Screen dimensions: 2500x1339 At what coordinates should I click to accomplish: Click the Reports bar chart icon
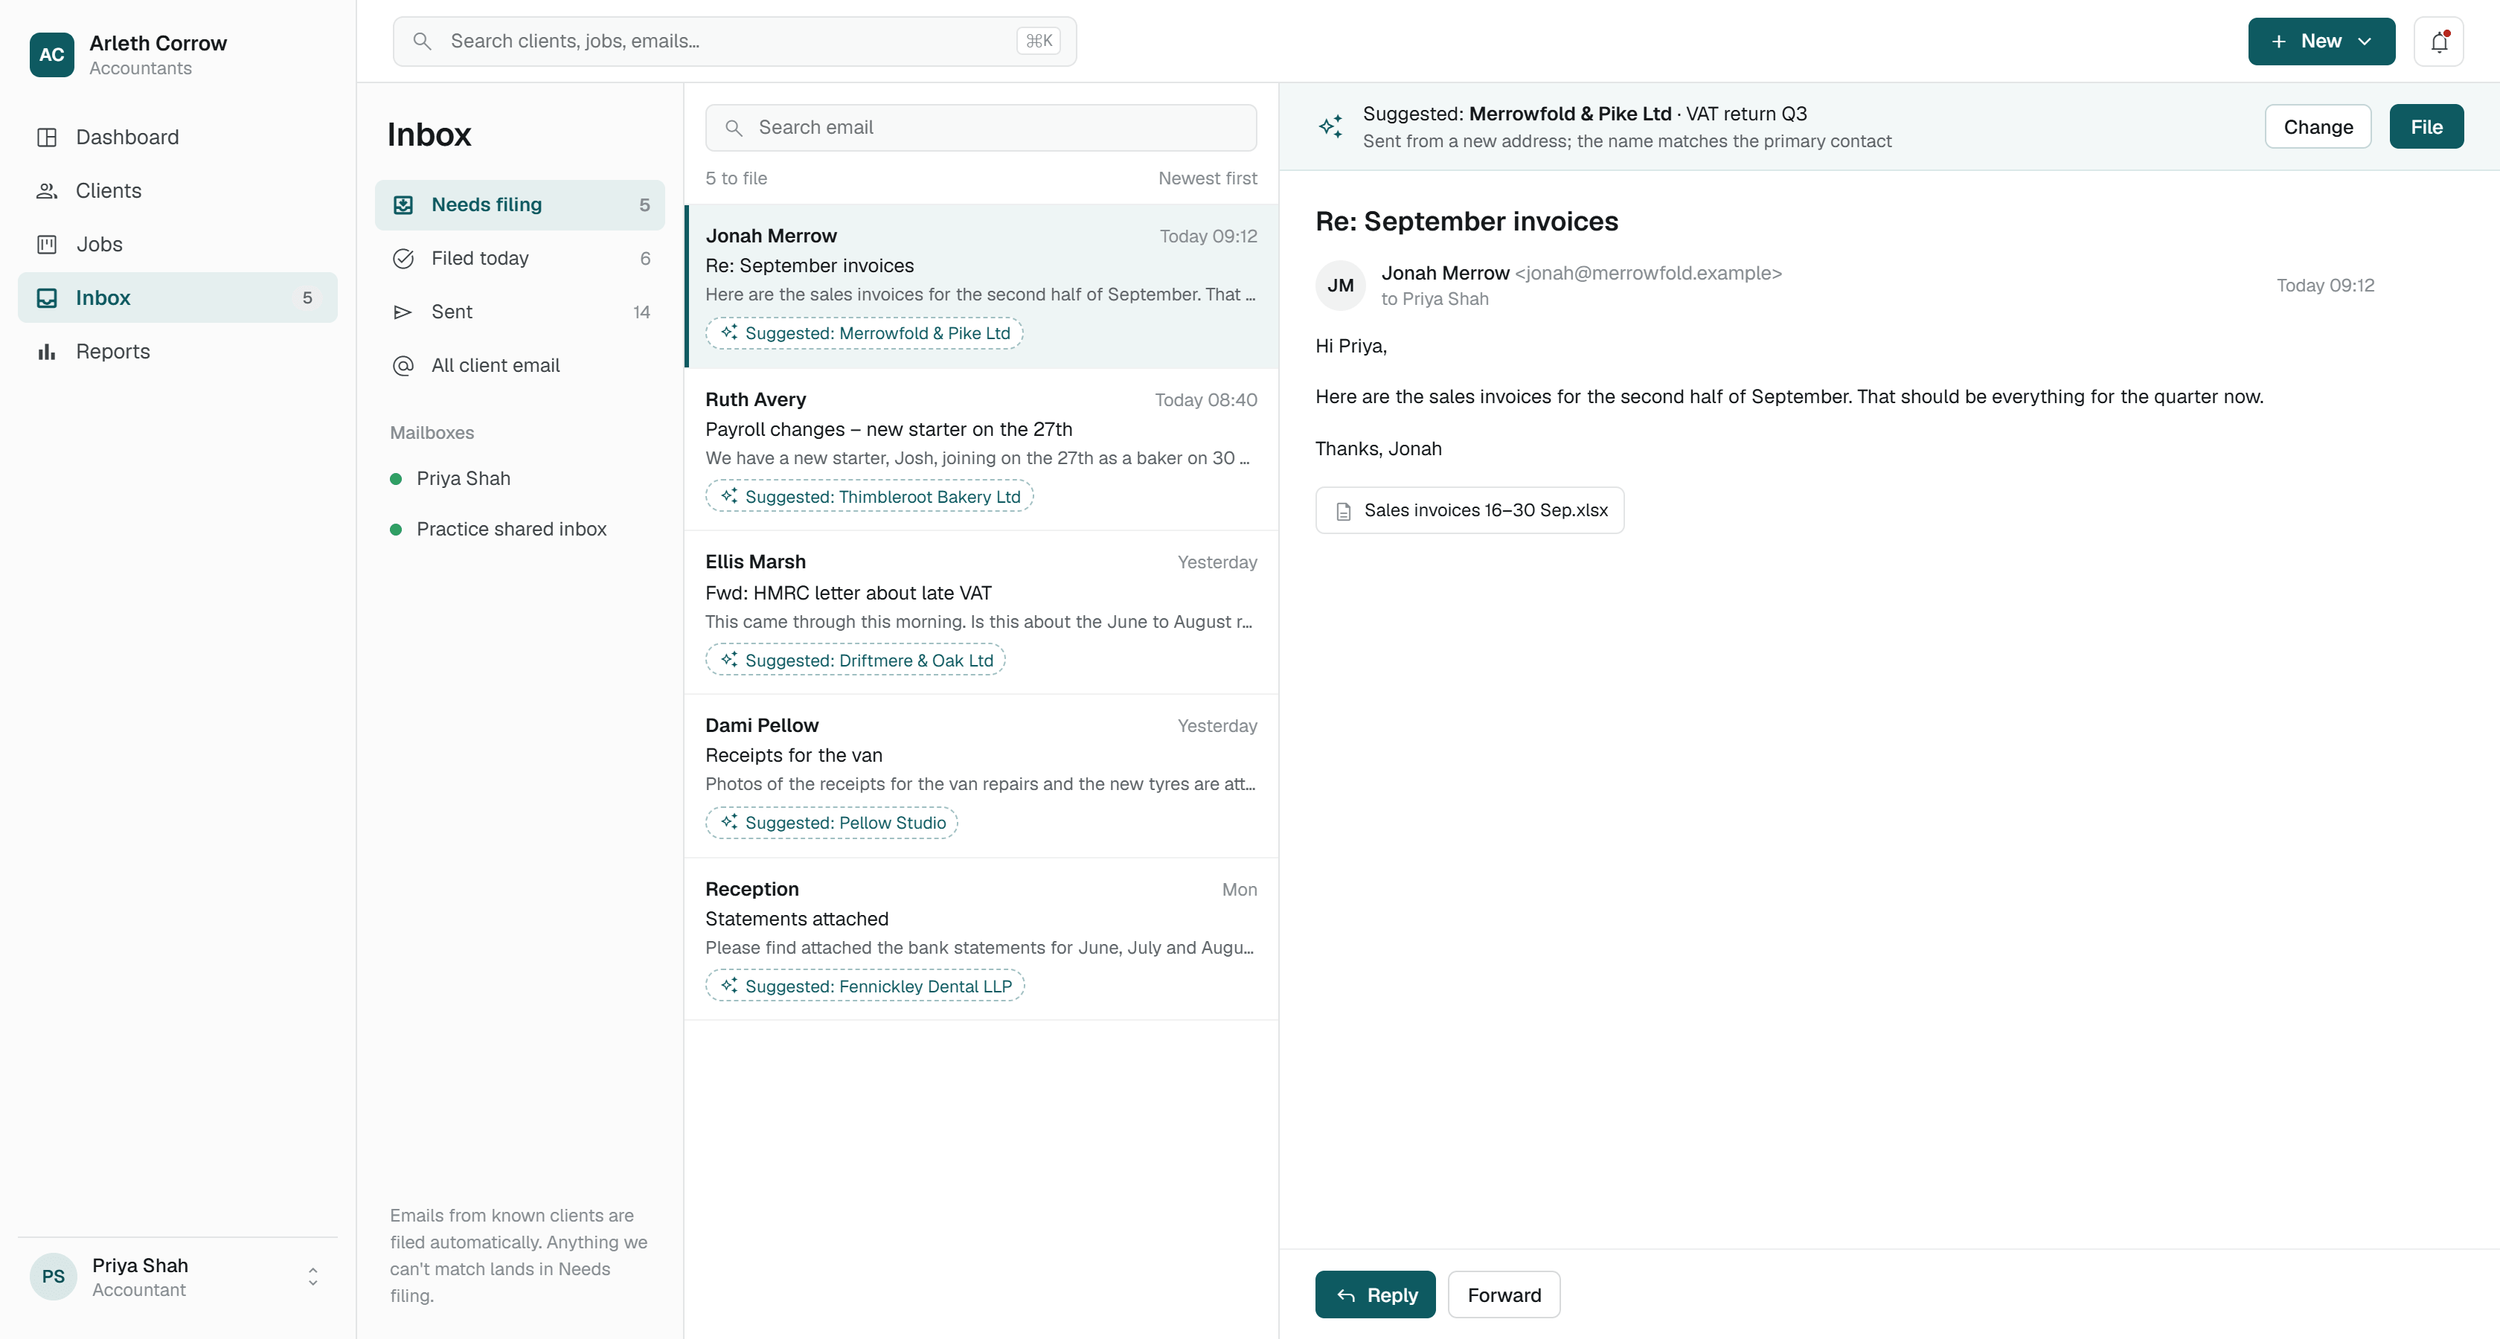[x=47, y=352]
